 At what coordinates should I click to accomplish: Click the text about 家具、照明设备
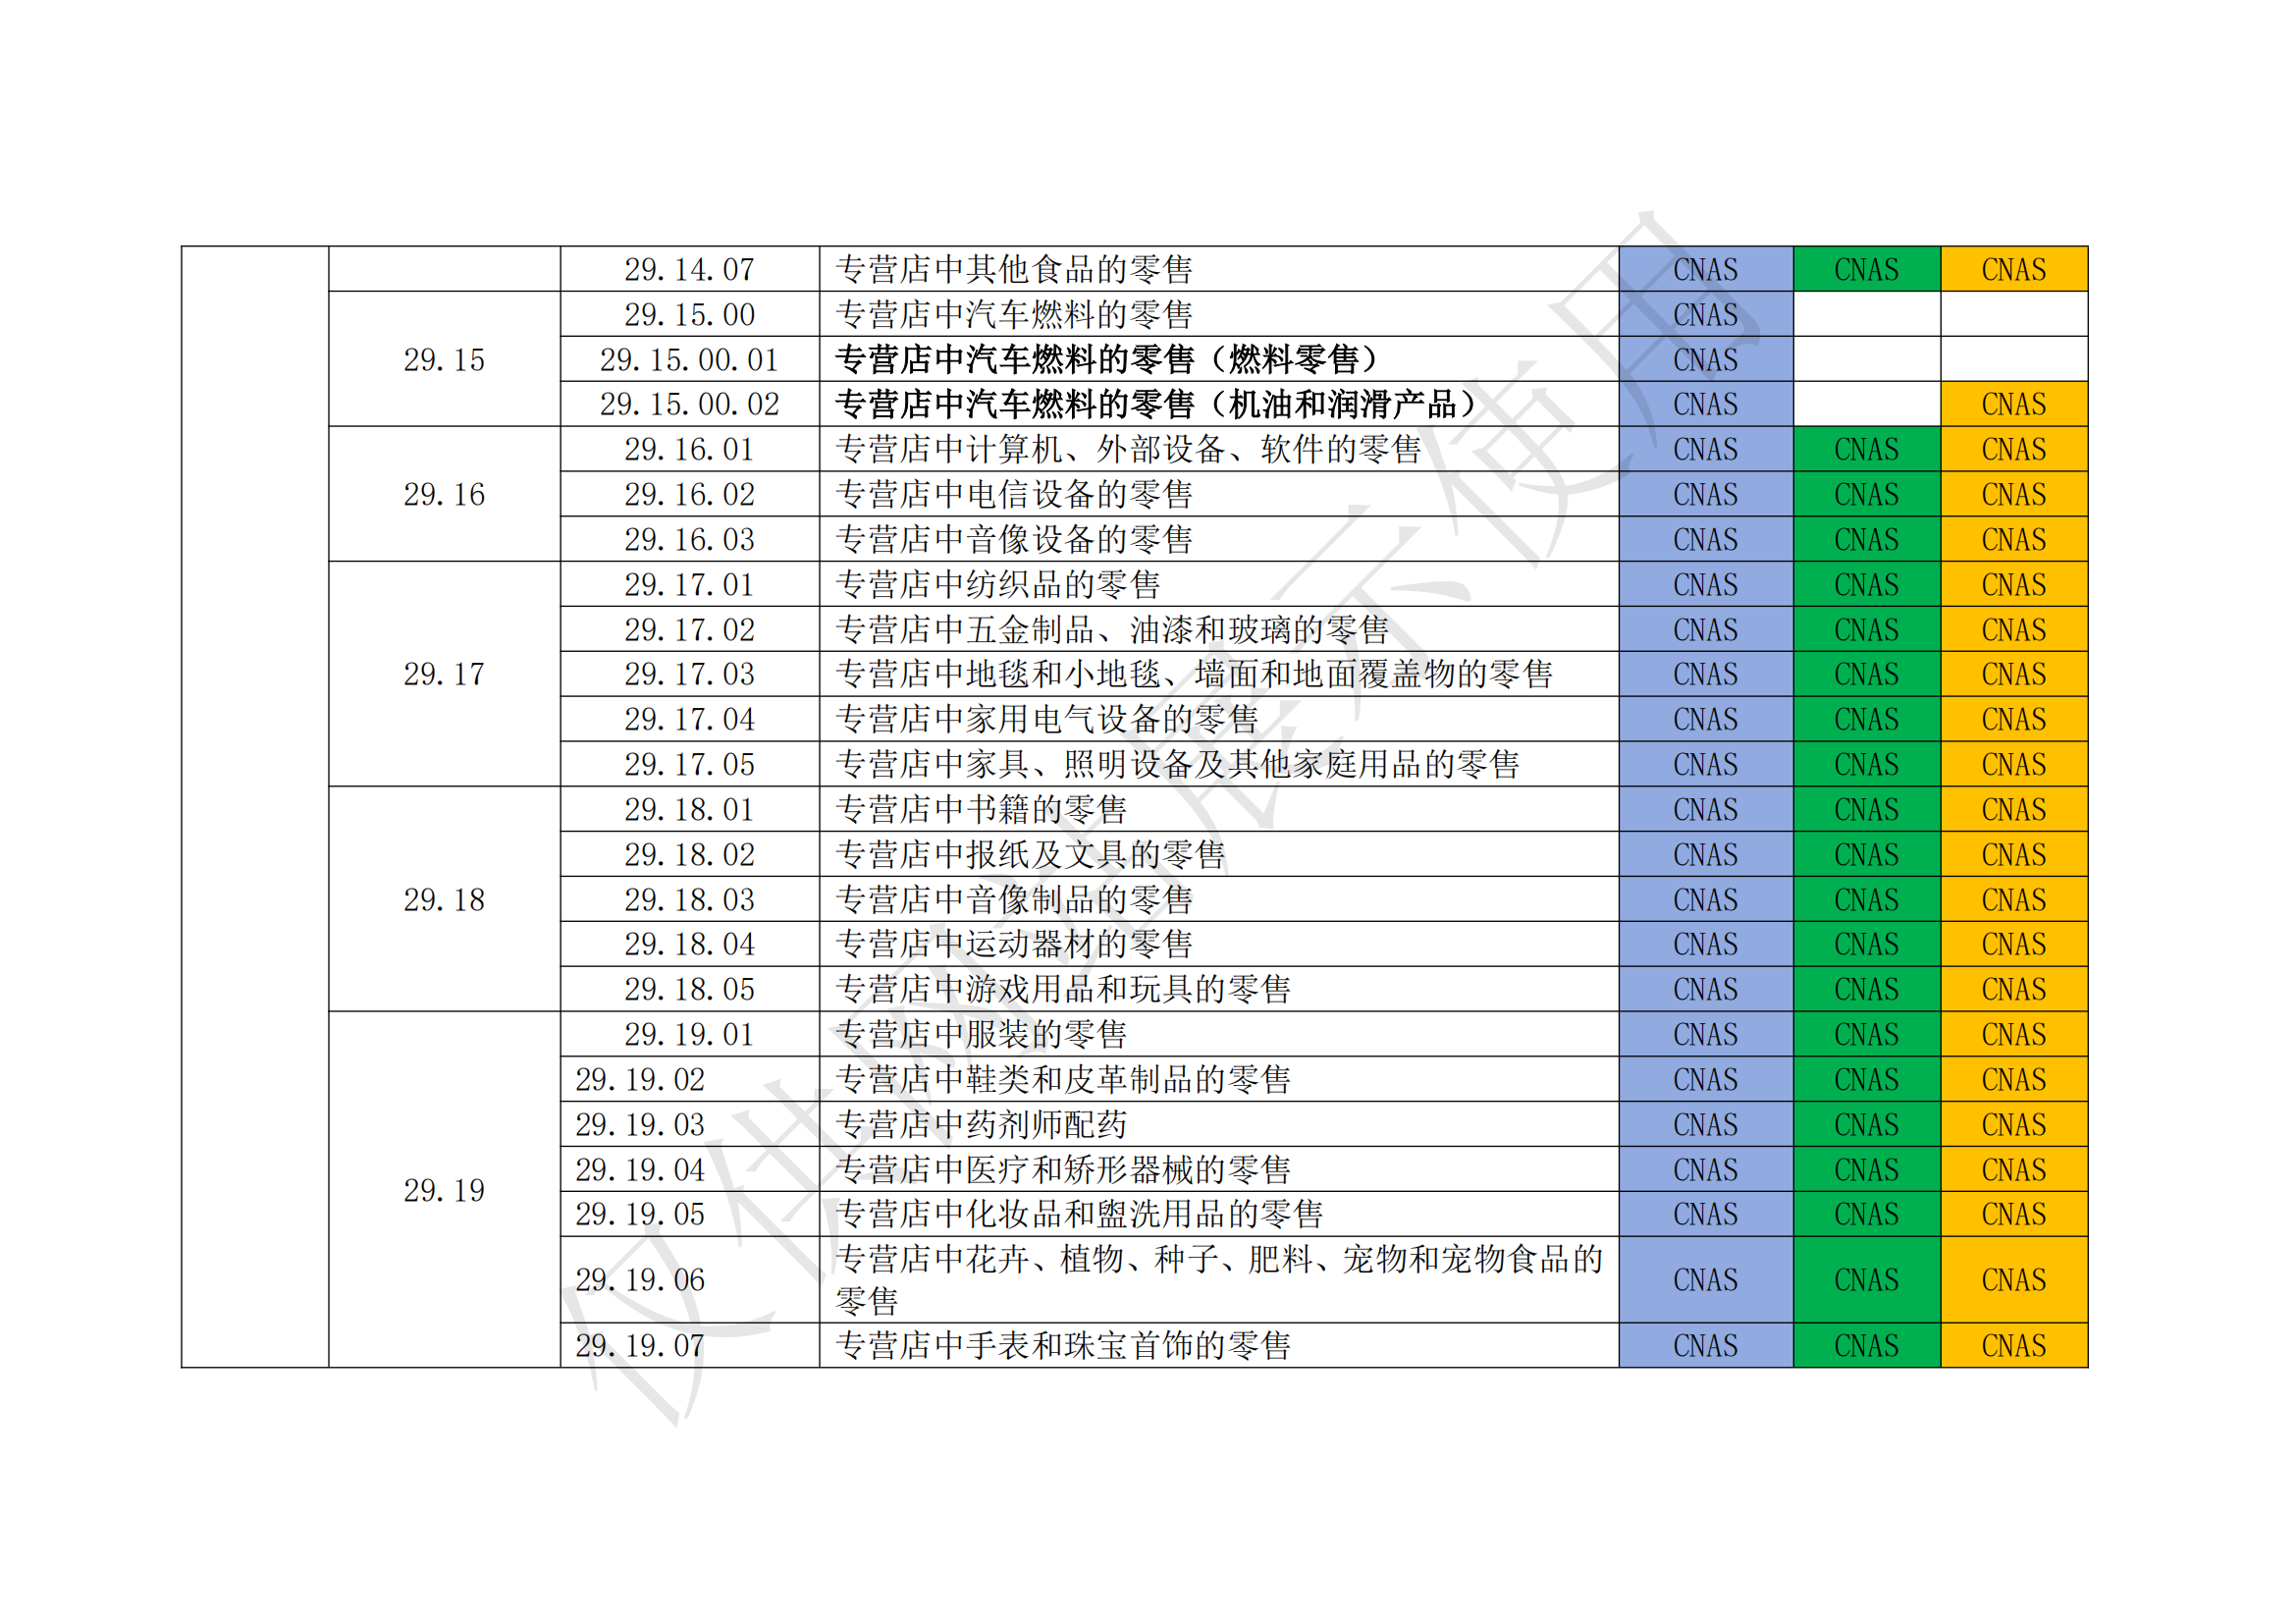point(1177,764)
